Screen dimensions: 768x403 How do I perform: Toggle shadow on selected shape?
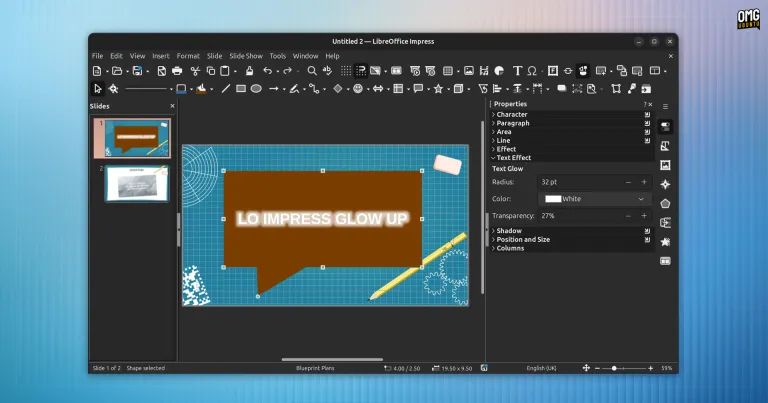click(x=561, y=89)
